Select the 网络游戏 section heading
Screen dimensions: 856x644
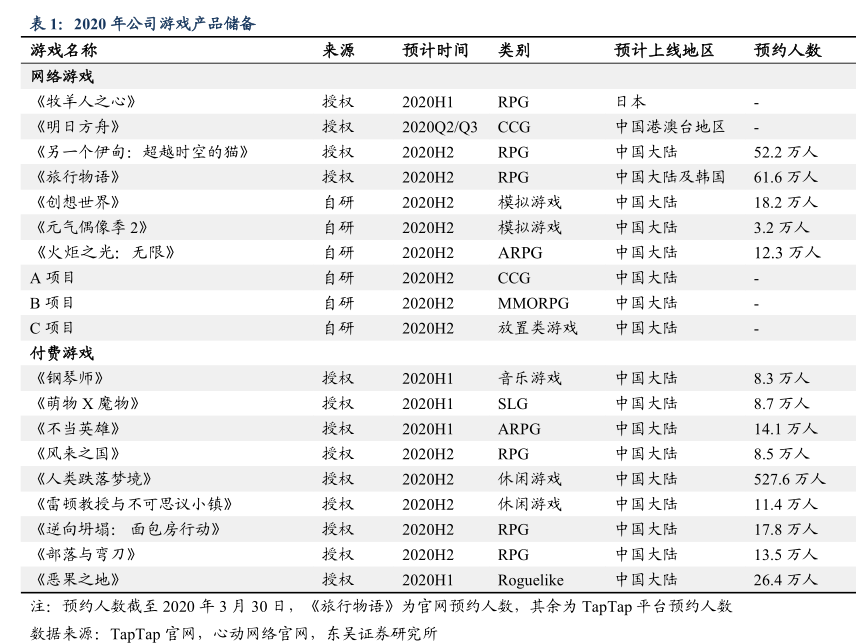coord(62,76)
